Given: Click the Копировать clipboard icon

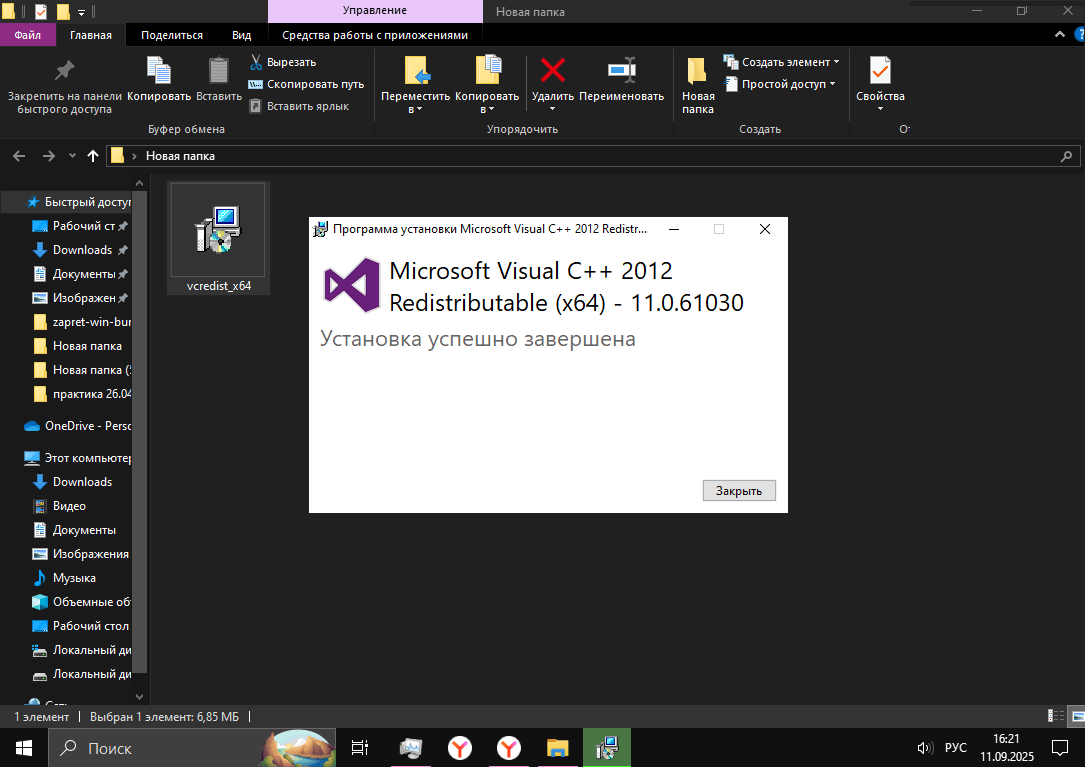Looking at the screenshot, I should click(x=158, y=71).
